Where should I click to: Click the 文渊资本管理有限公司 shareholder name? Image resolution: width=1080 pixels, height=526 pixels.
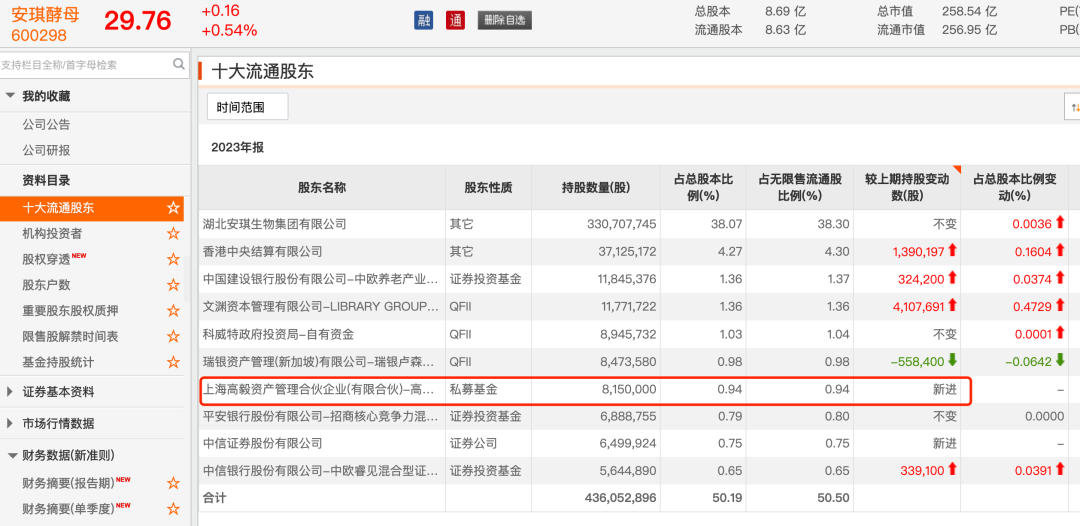tap(320, 306)
